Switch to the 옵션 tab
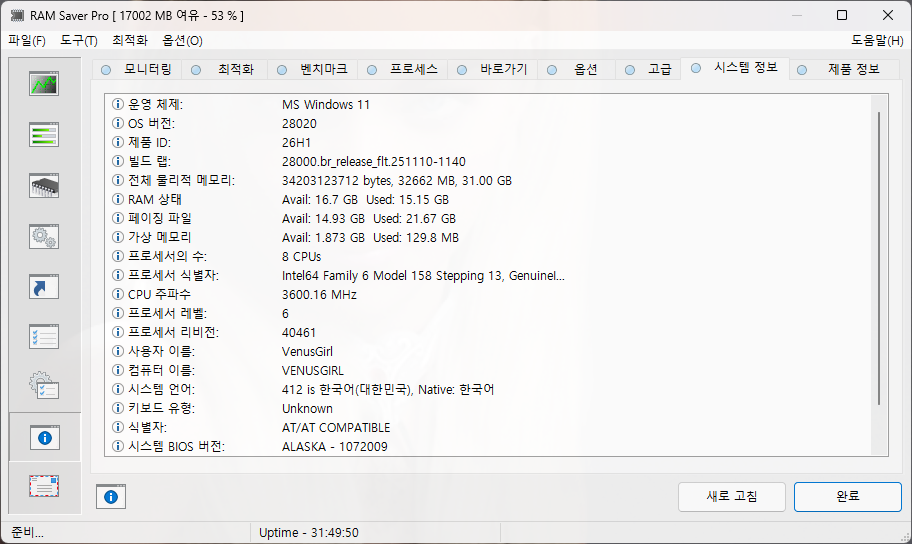The width and height of the screenshot is (912, 544). [576, 69]
